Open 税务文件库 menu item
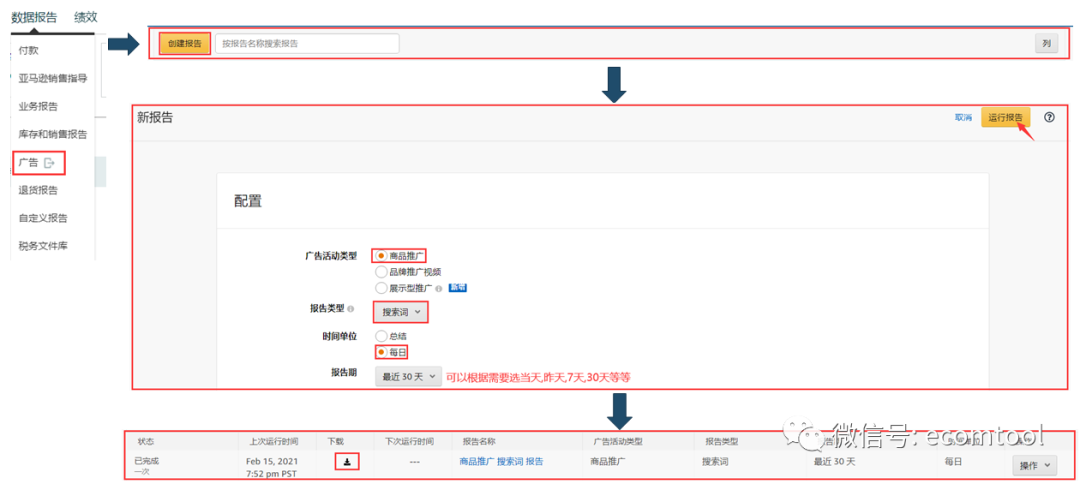 (43, 246)
